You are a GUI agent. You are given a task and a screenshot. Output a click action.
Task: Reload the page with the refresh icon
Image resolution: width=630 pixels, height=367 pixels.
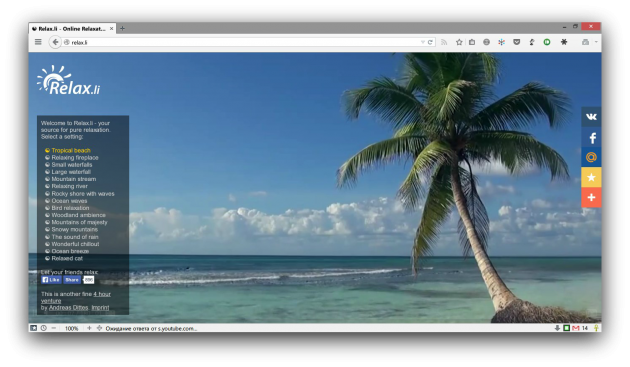430,42
